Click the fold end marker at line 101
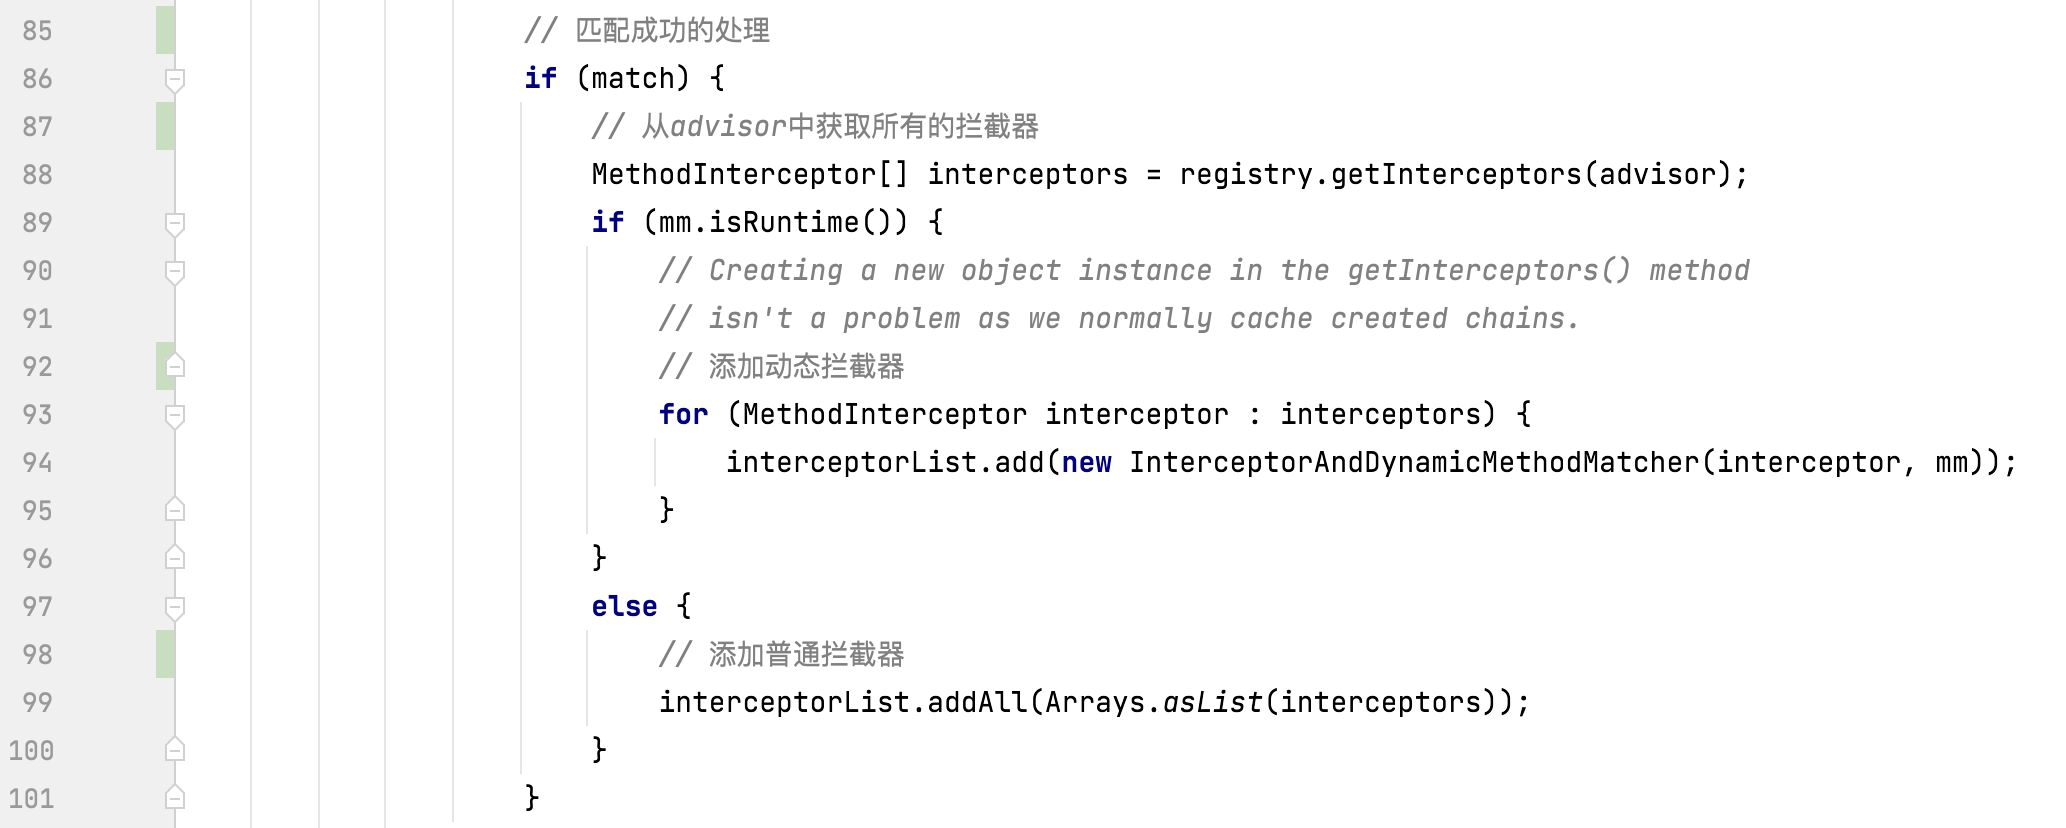2066x828 pixels. [x=175, y=798]
